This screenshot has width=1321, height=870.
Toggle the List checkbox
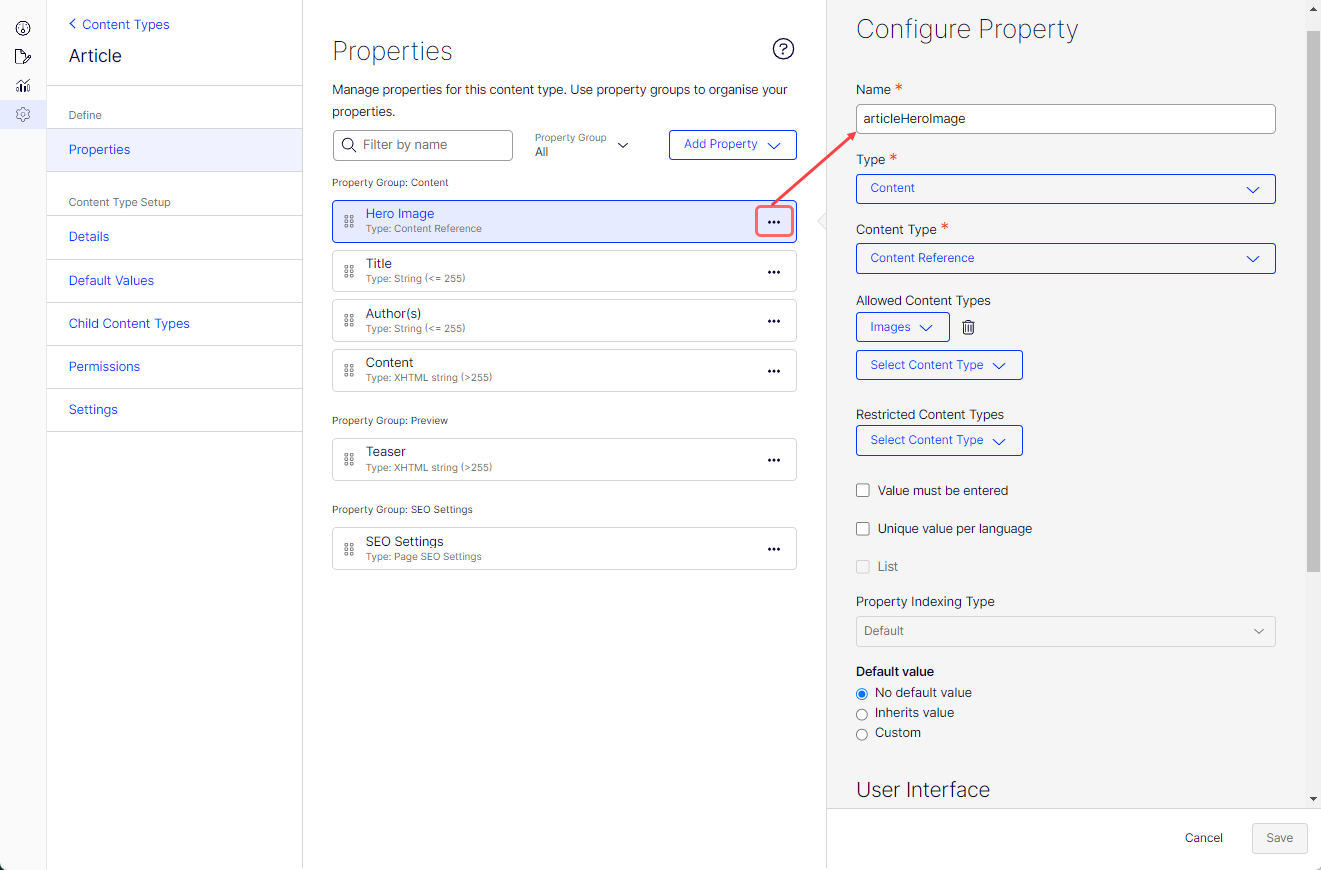[863, 567]
